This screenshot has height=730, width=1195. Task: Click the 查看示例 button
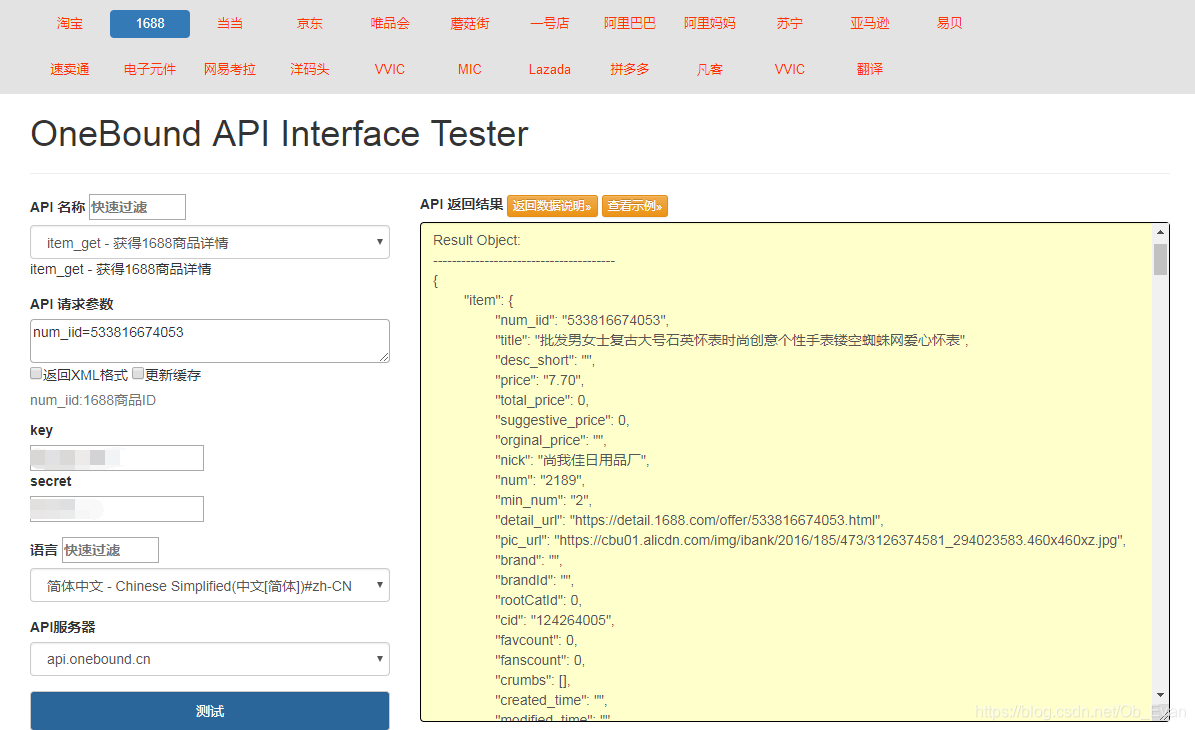point(635,206)
